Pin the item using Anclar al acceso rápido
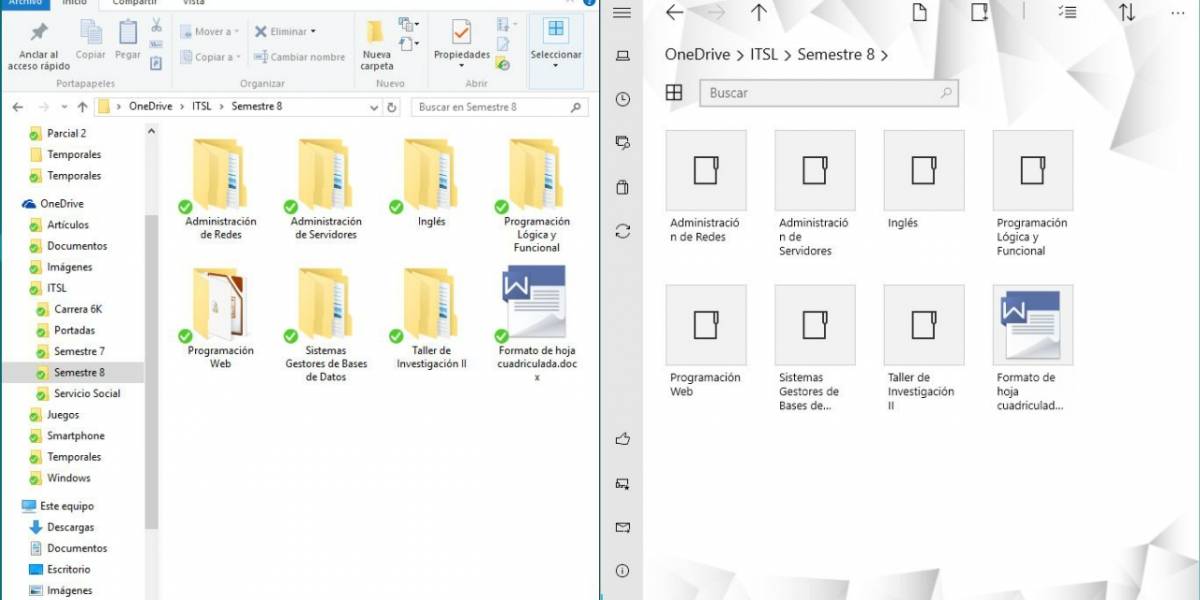 (x=39, y=46)
